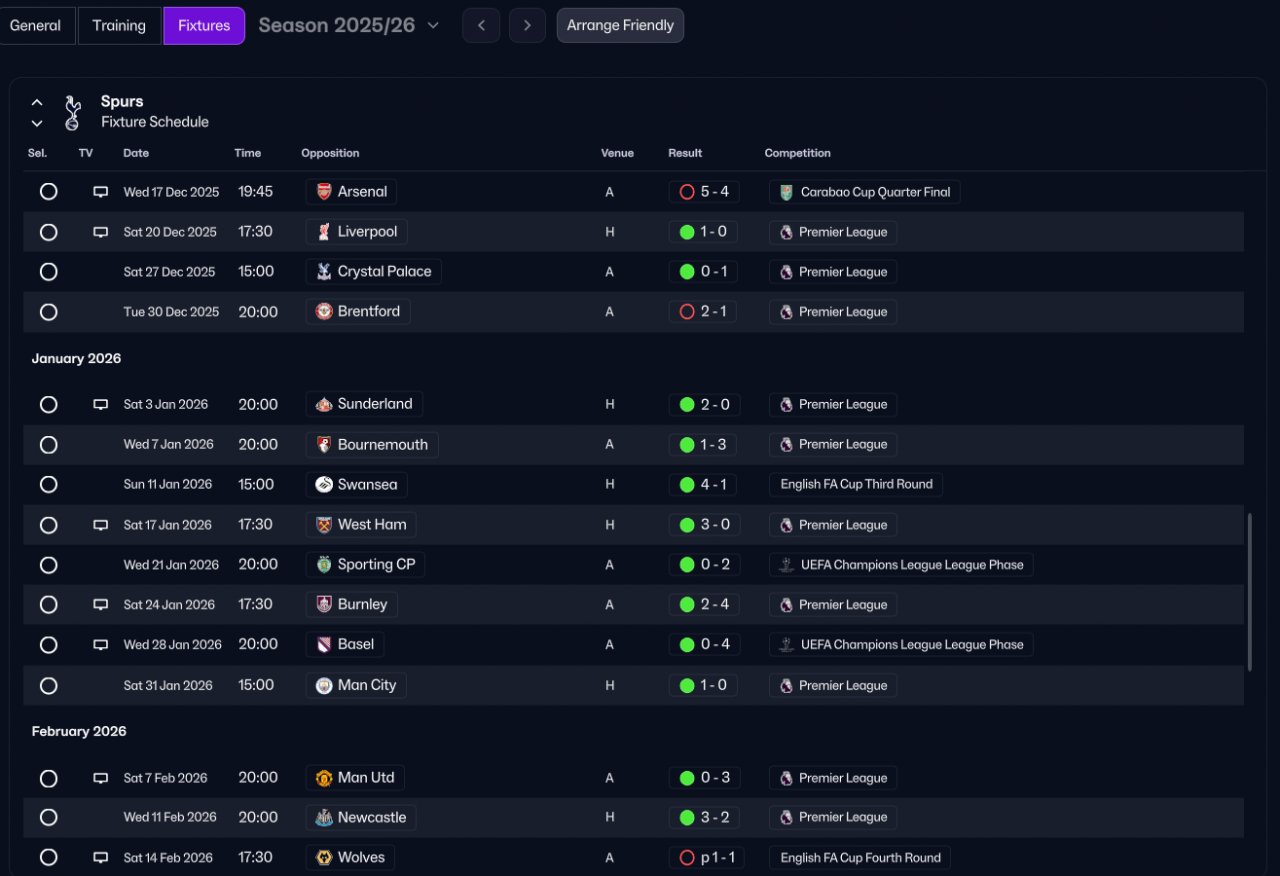
Task: Go to the previous season arrow
Action: pos(481,26)
